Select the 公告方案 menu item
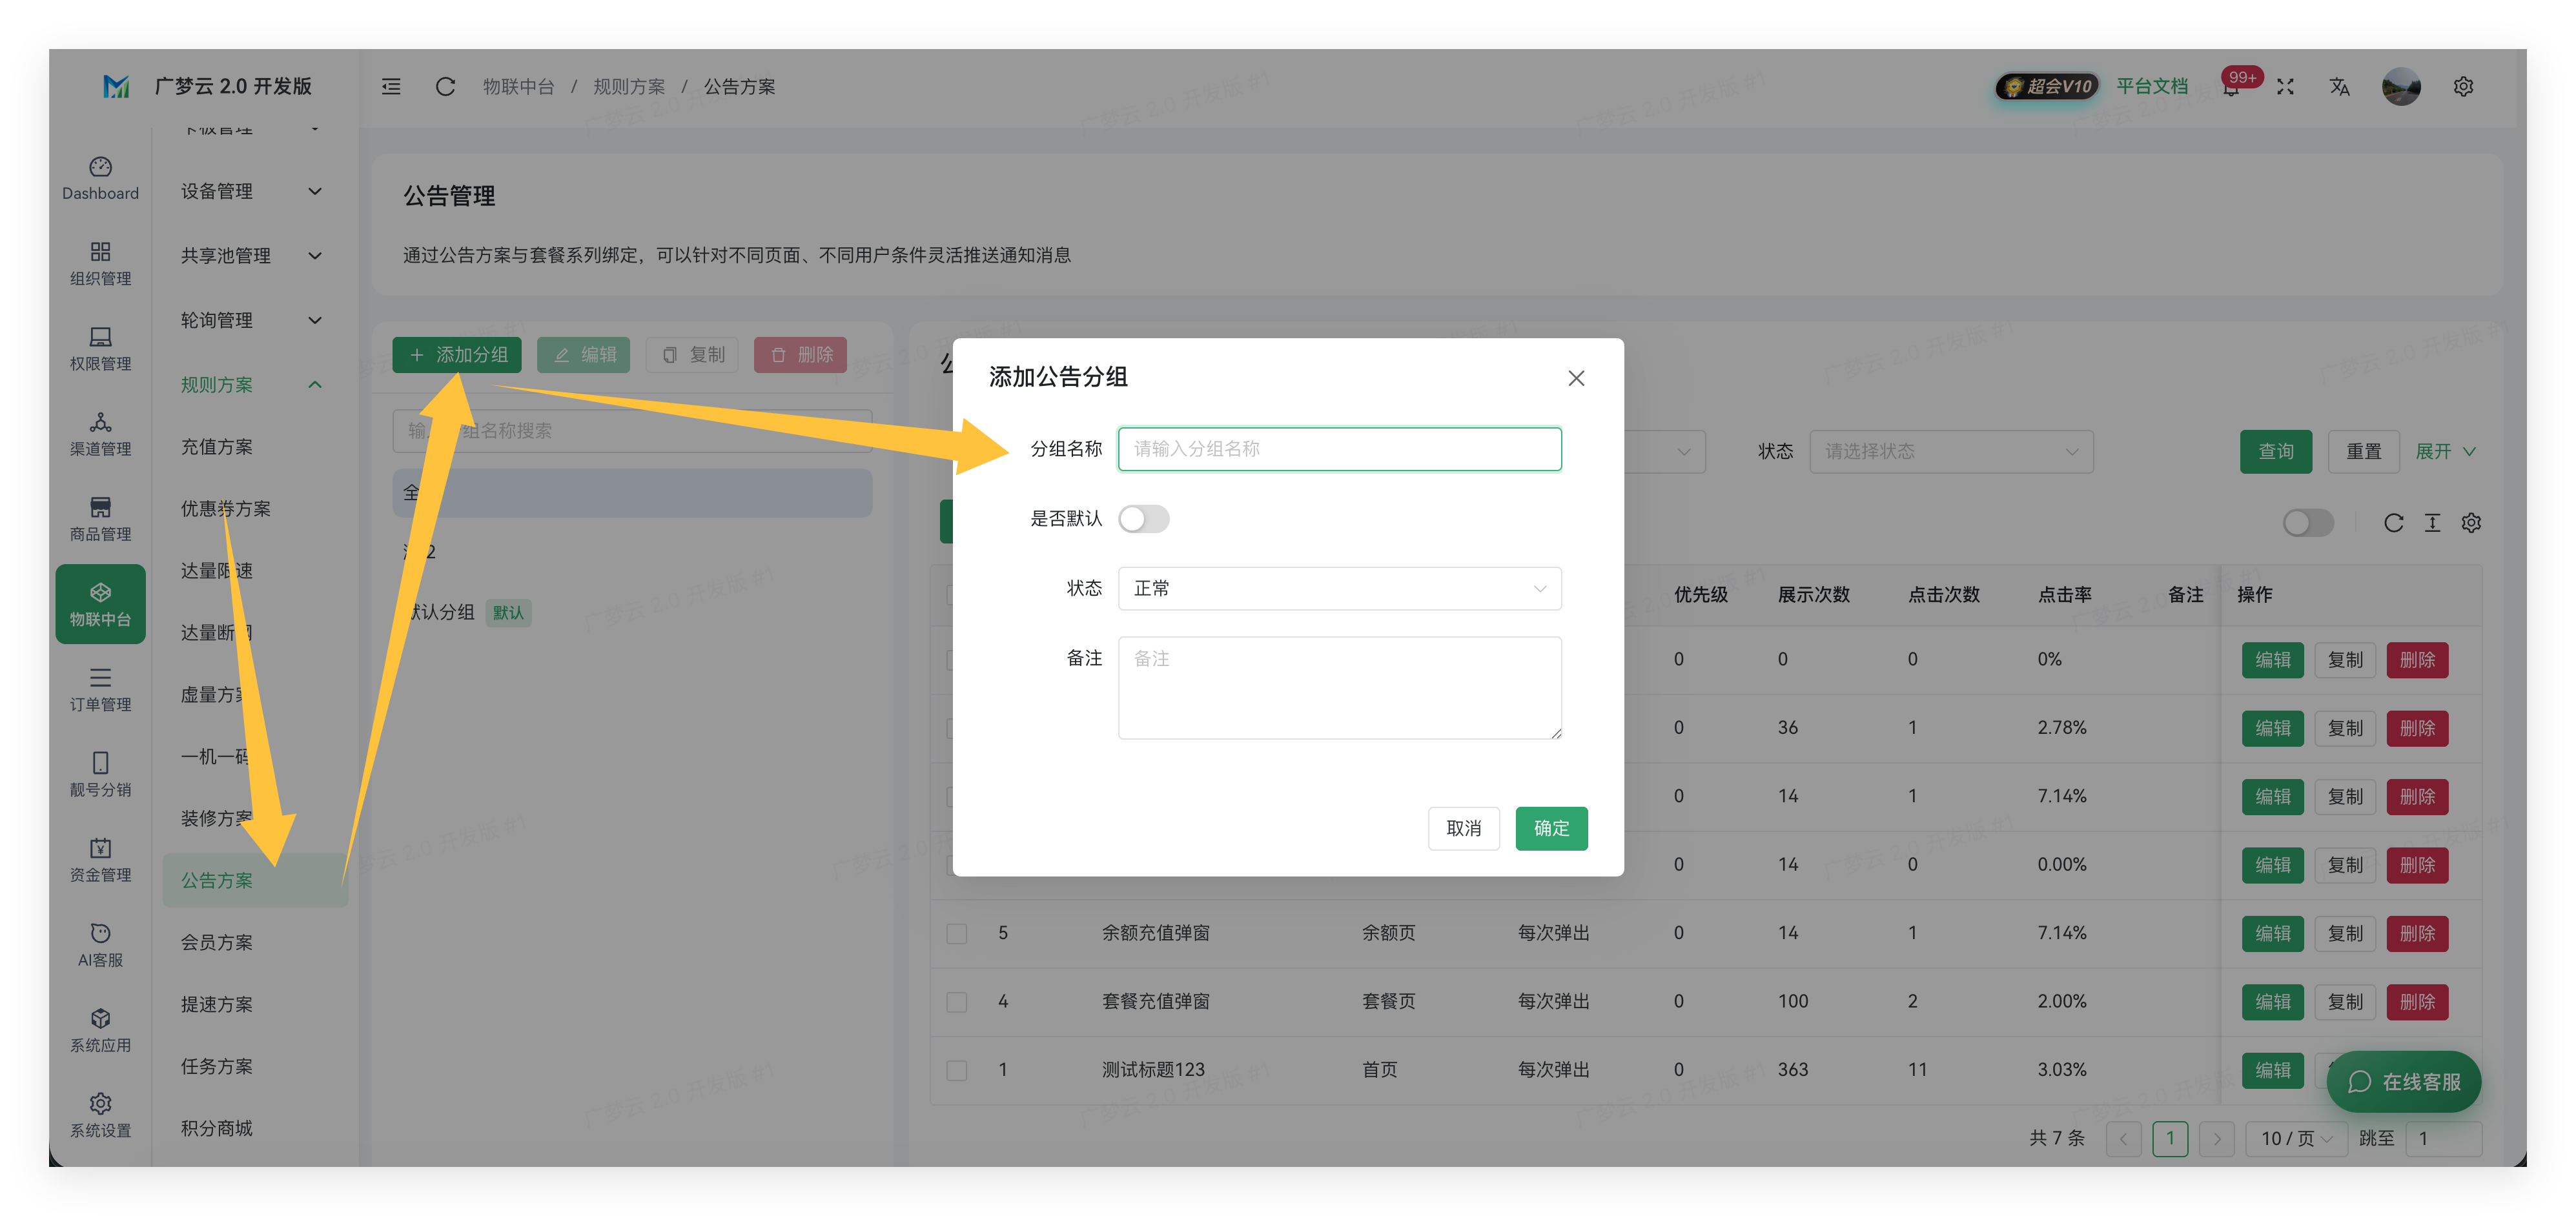 click(254, 880)
